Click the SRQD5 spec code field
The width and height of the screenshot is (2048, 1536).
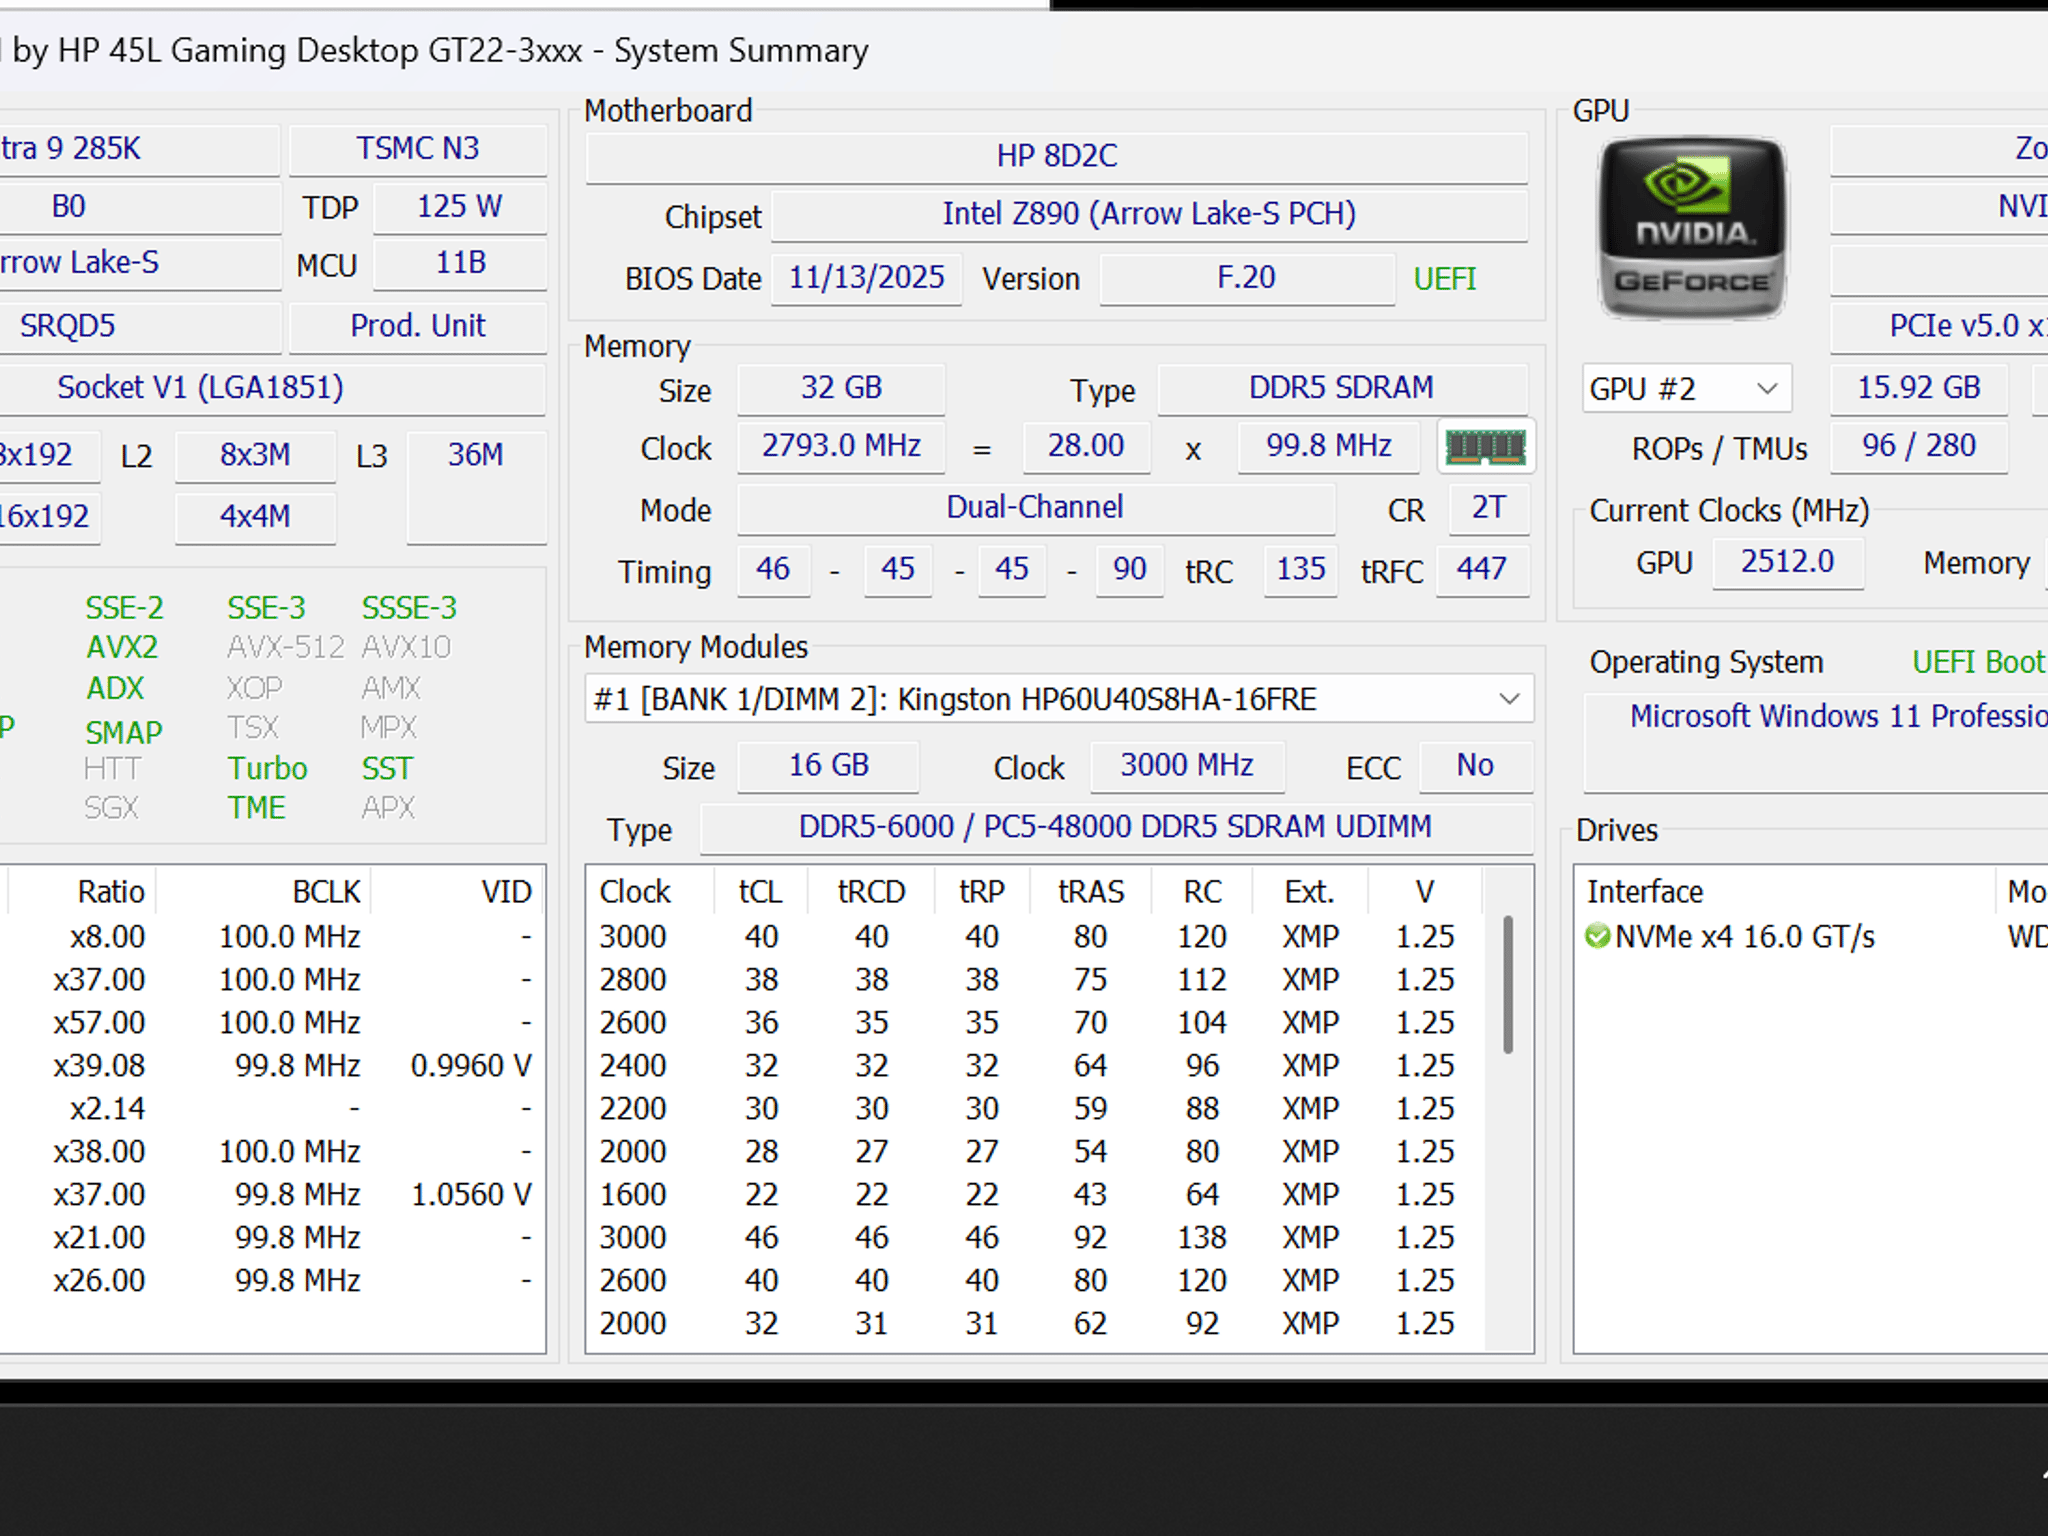(x=140, y=327)
